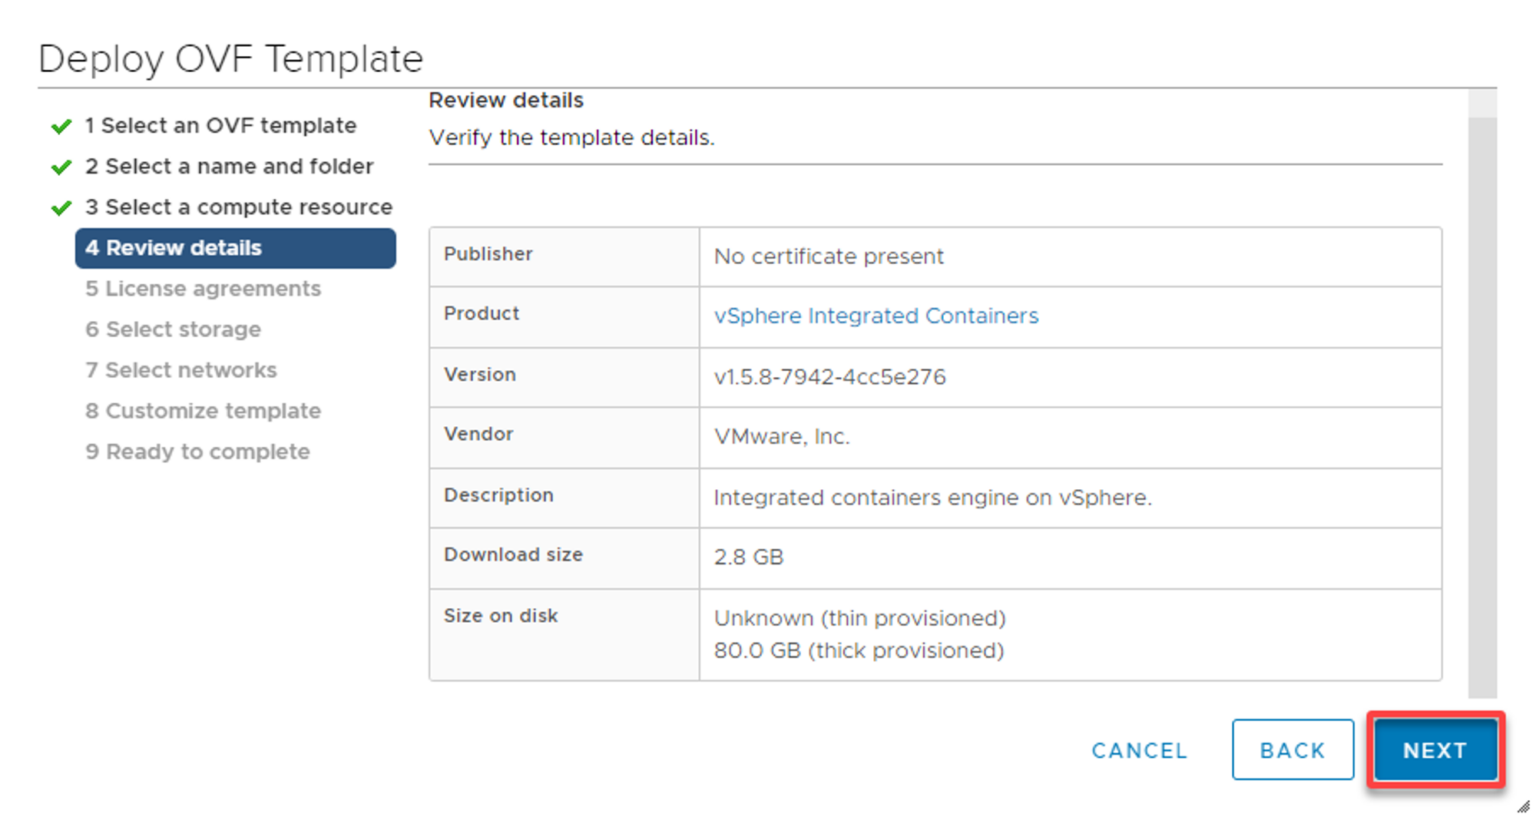Click the BACK button
Image resolution: width=1536 pixels, height=817 pixels.
(x=1292, y=750)
